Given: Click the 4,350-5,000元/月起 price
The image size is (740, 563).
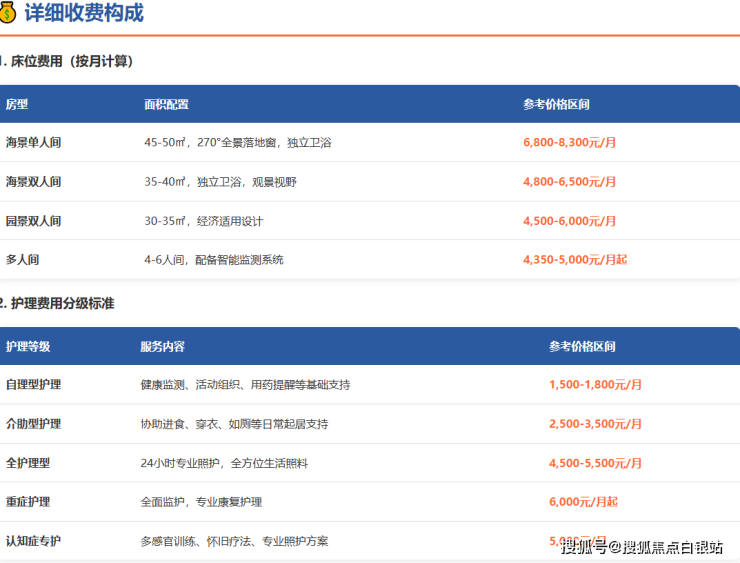Looking at the screenshot, I should 574,259.
